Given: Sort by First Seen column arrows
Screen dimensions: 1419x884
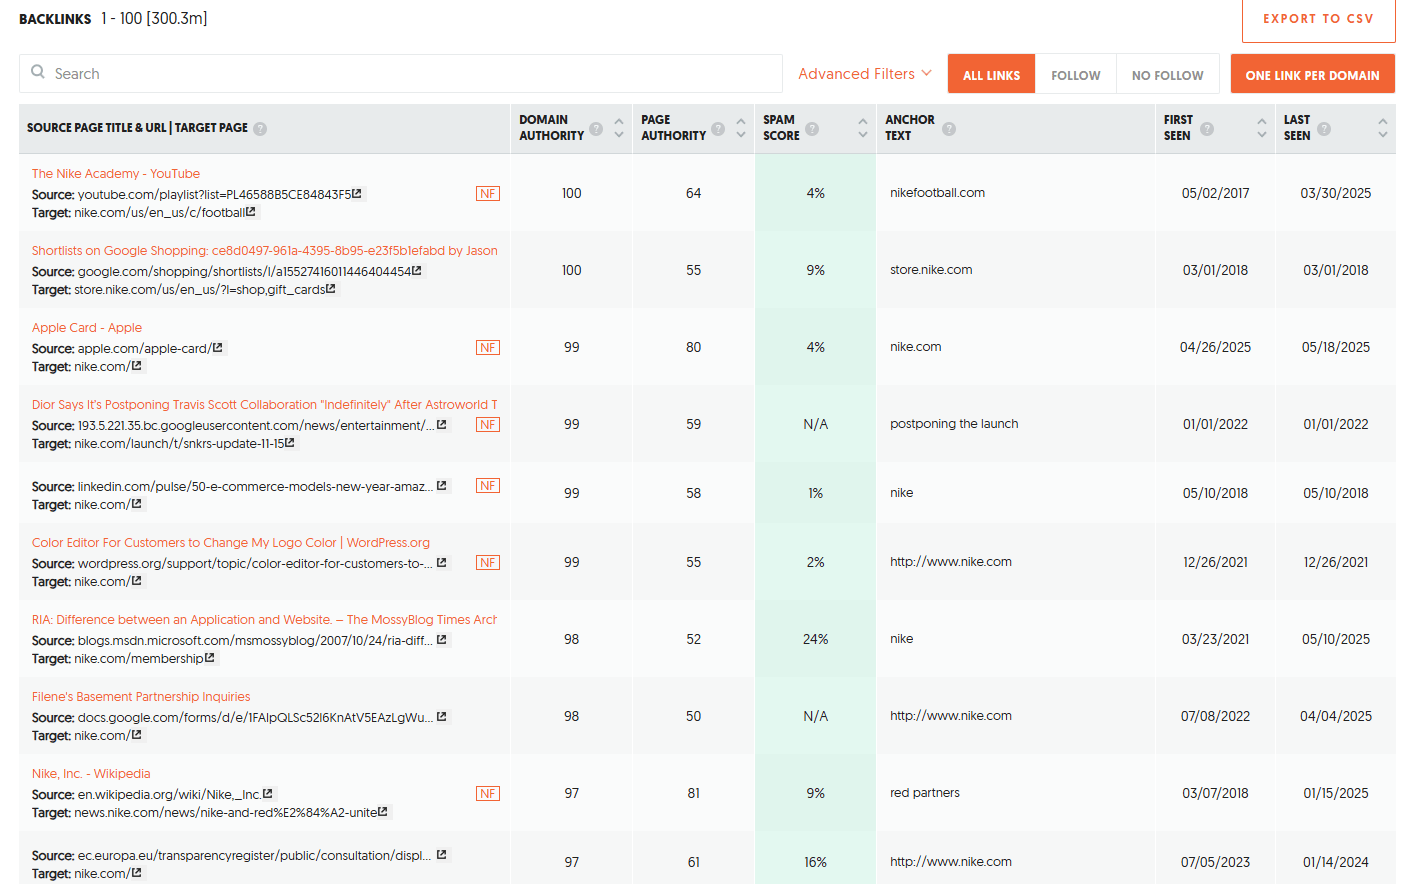Looking at the screenshot, I should point(1262,128).
